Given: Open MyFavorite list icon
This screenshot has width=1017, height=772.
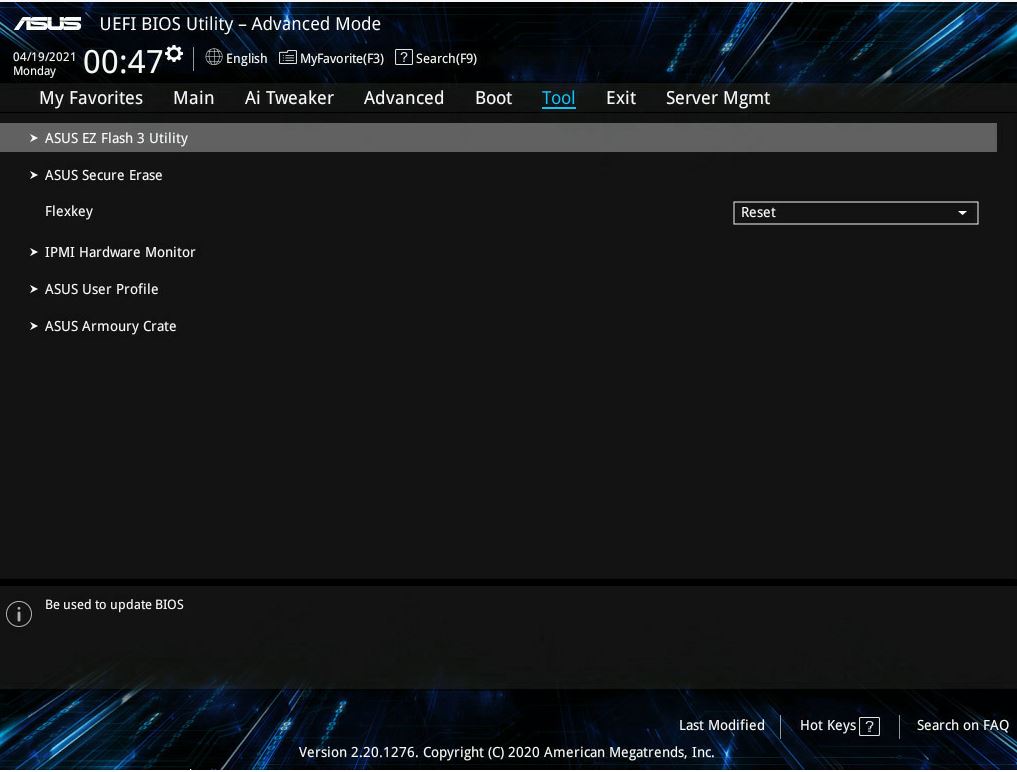Looking at the screenshot, I should (x=287, y=58).
